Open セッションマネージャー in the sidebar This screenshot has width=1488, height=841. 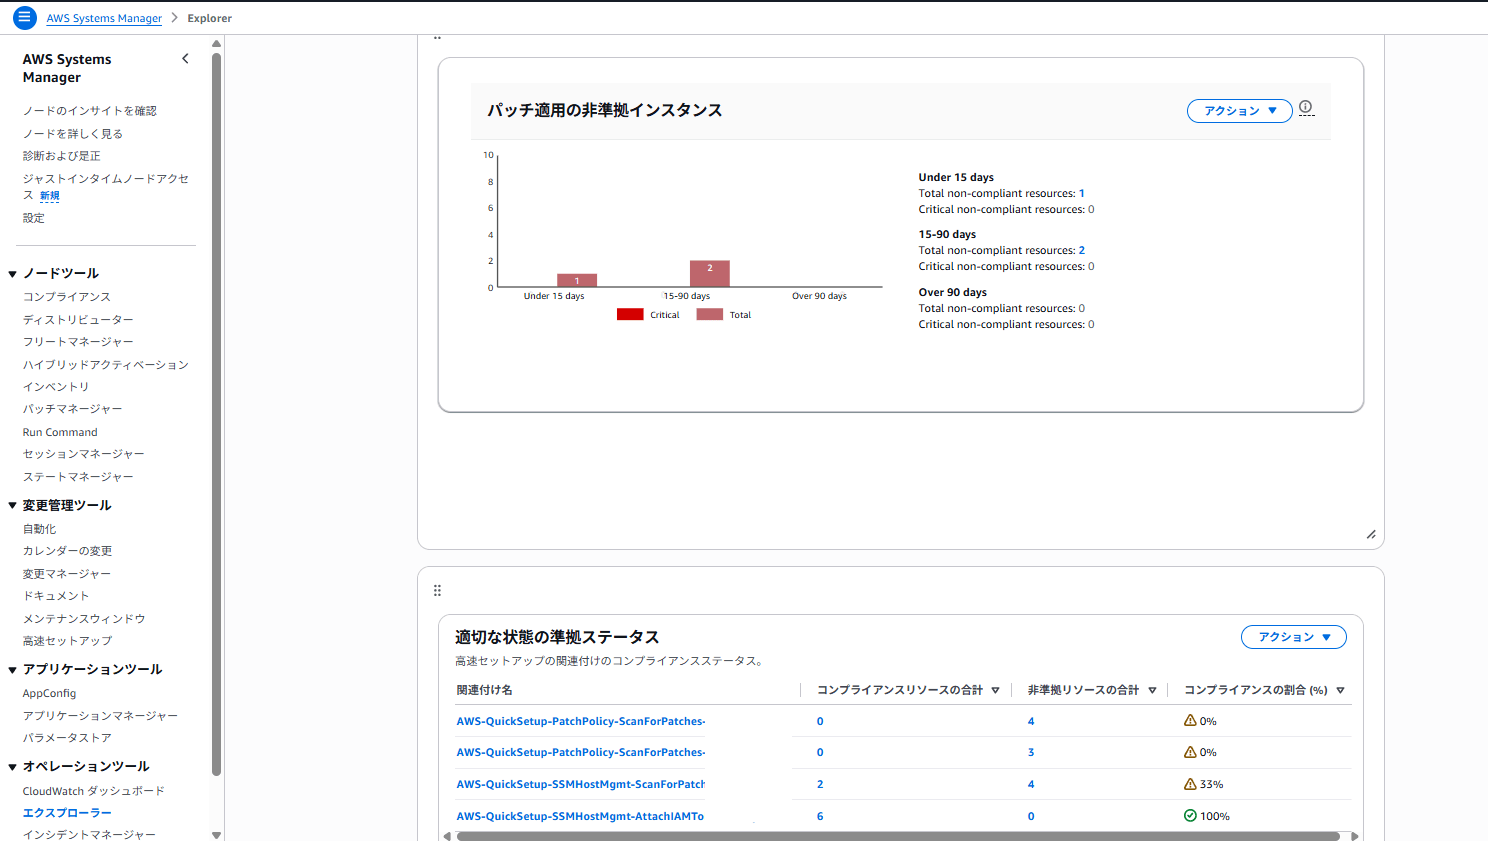[84, 454]
